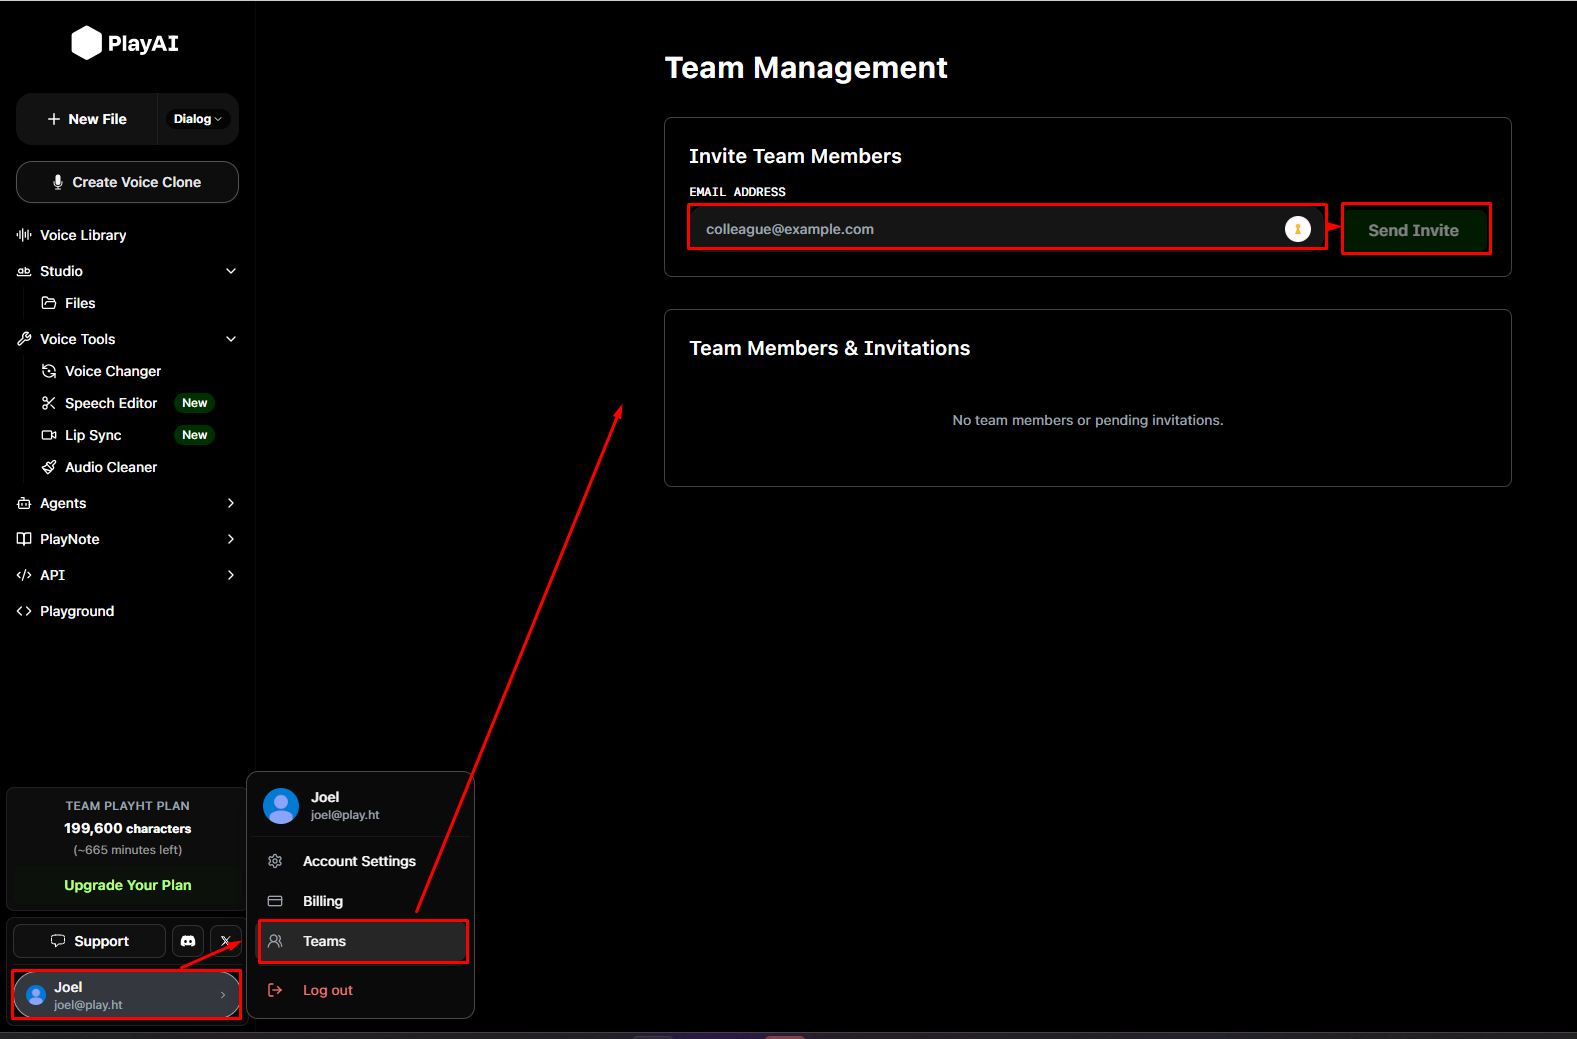Screen dimensions: 1577x1039
Task: Click the PlayAI hexagon logo
Action: (x=86, y=43)
